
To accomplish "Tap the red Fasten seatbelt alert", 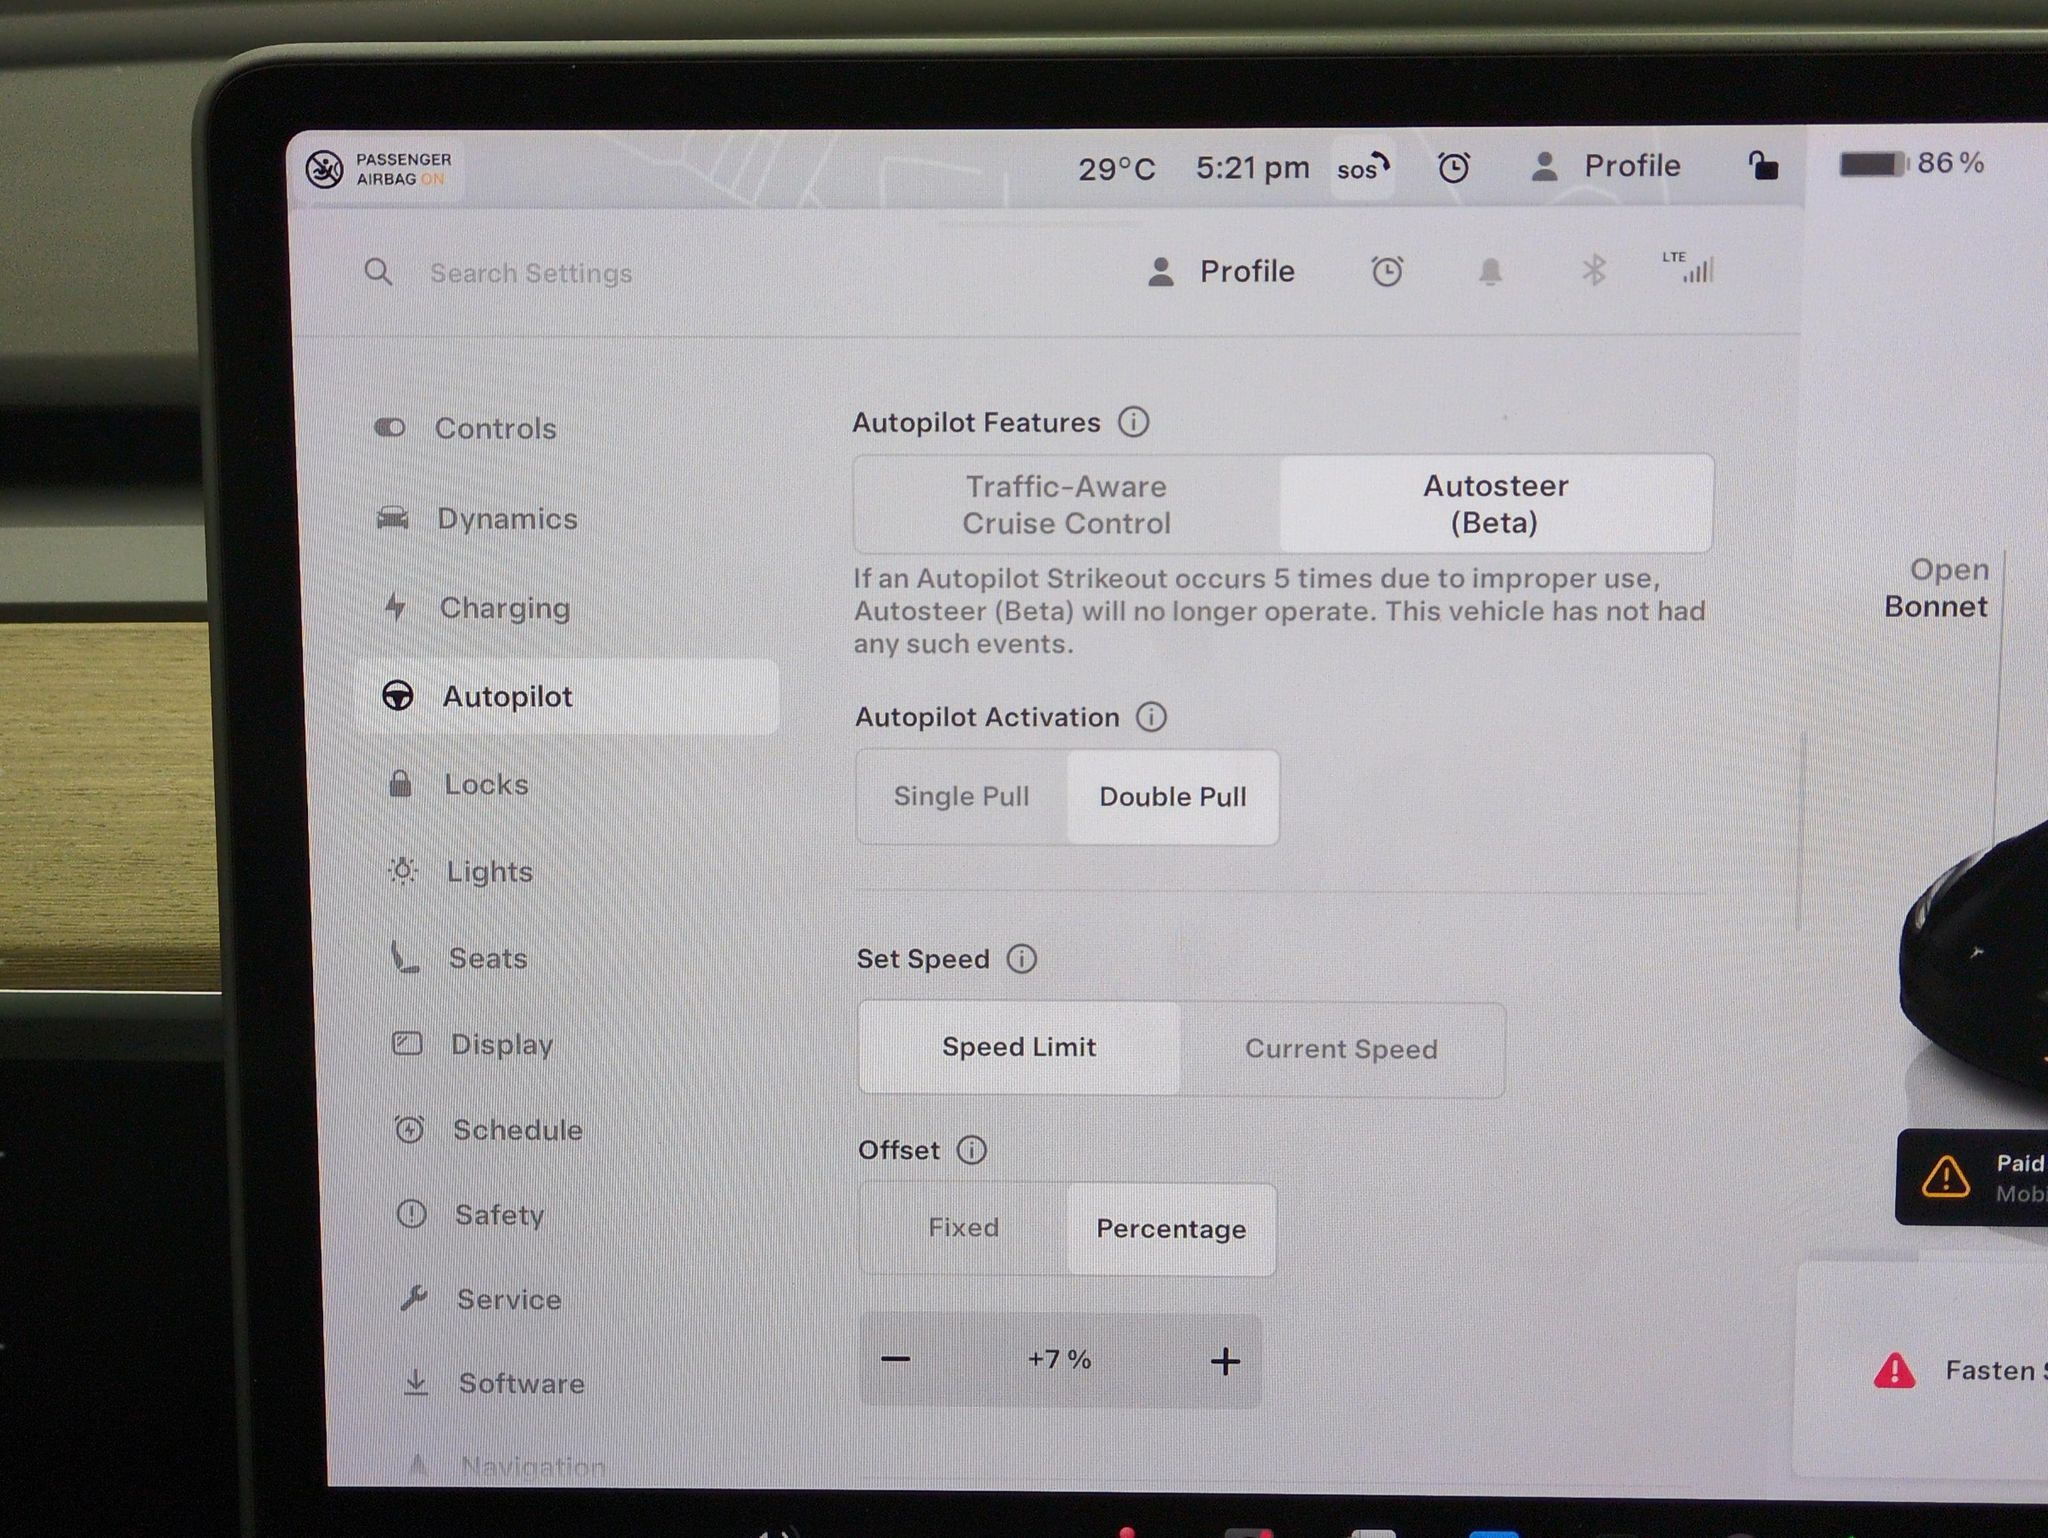I will (1960, 1370).
